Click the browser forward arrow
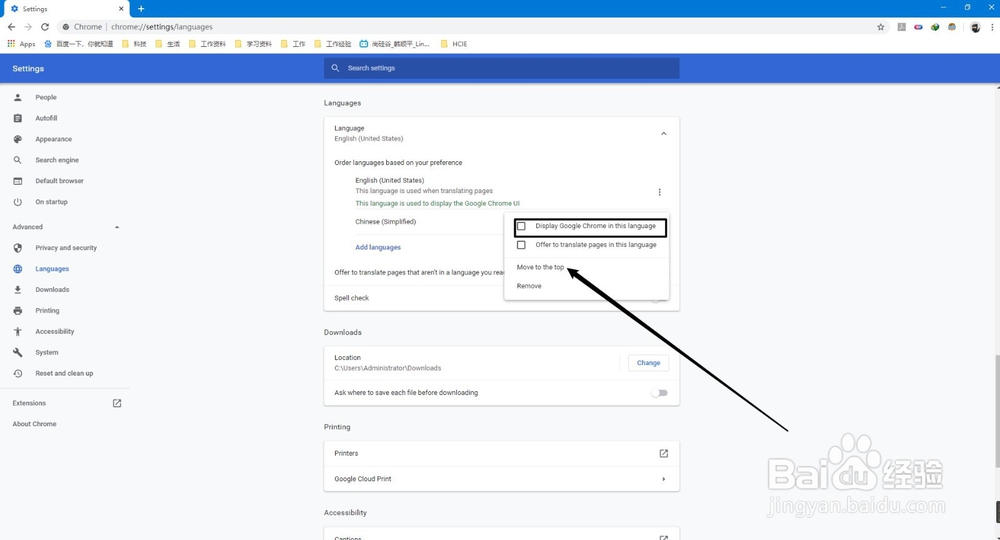This screenshot has width=1000, height=540. 28,27
